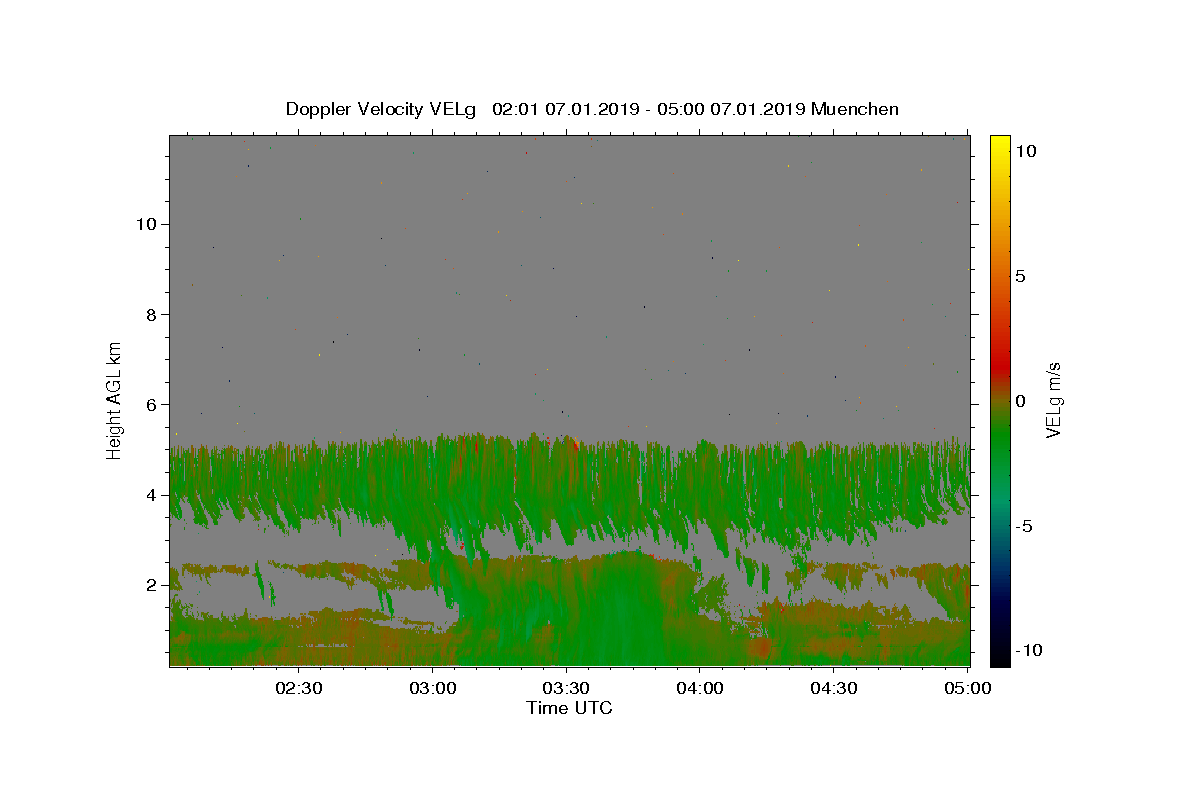Screen dimensions: 1200x800
Task: Click the 03:00 time tick label
Action: click(433, 688)
